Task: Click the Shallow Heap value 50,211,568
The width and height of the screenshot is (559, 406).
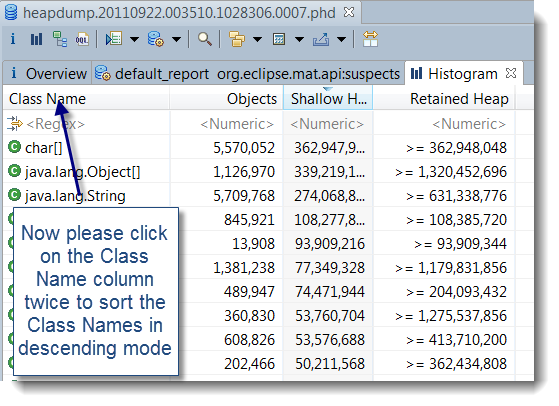Action: 330,364
